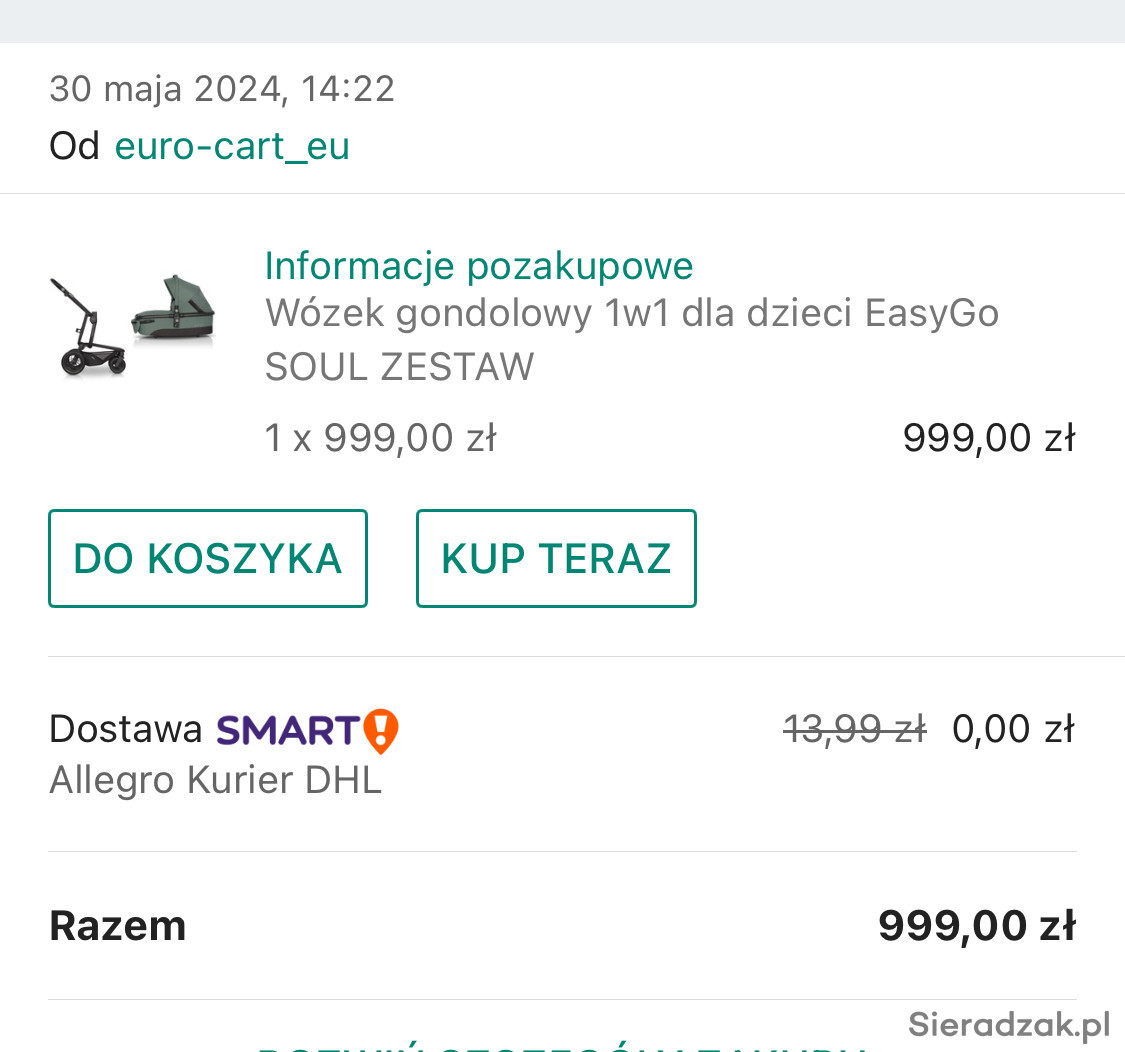Click the bold Razem total label

tap(118, 926)
